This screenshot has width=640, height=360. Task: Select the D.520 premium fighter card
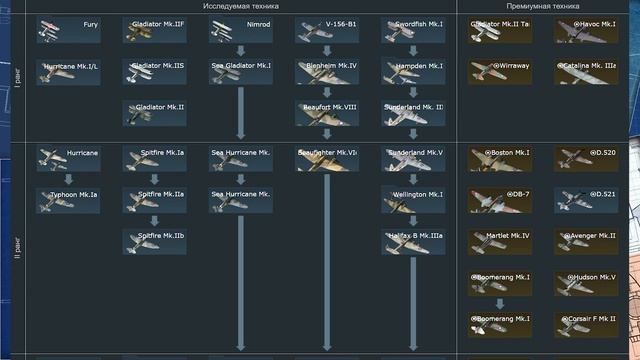(x=586, y=158)
